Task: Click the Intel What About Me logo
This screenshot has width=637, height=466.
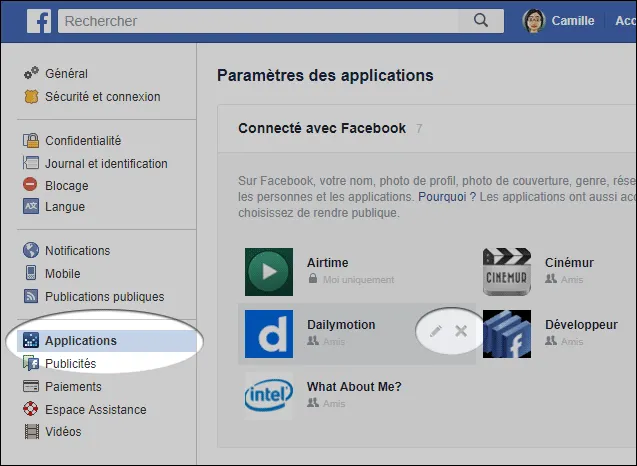Action: coord(269,396)
